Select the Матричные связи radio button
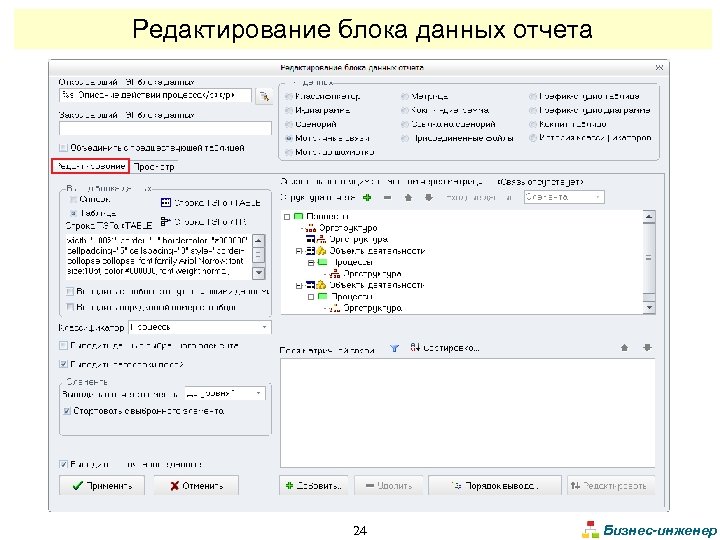720x540 pixels. [x=288, y=138]
